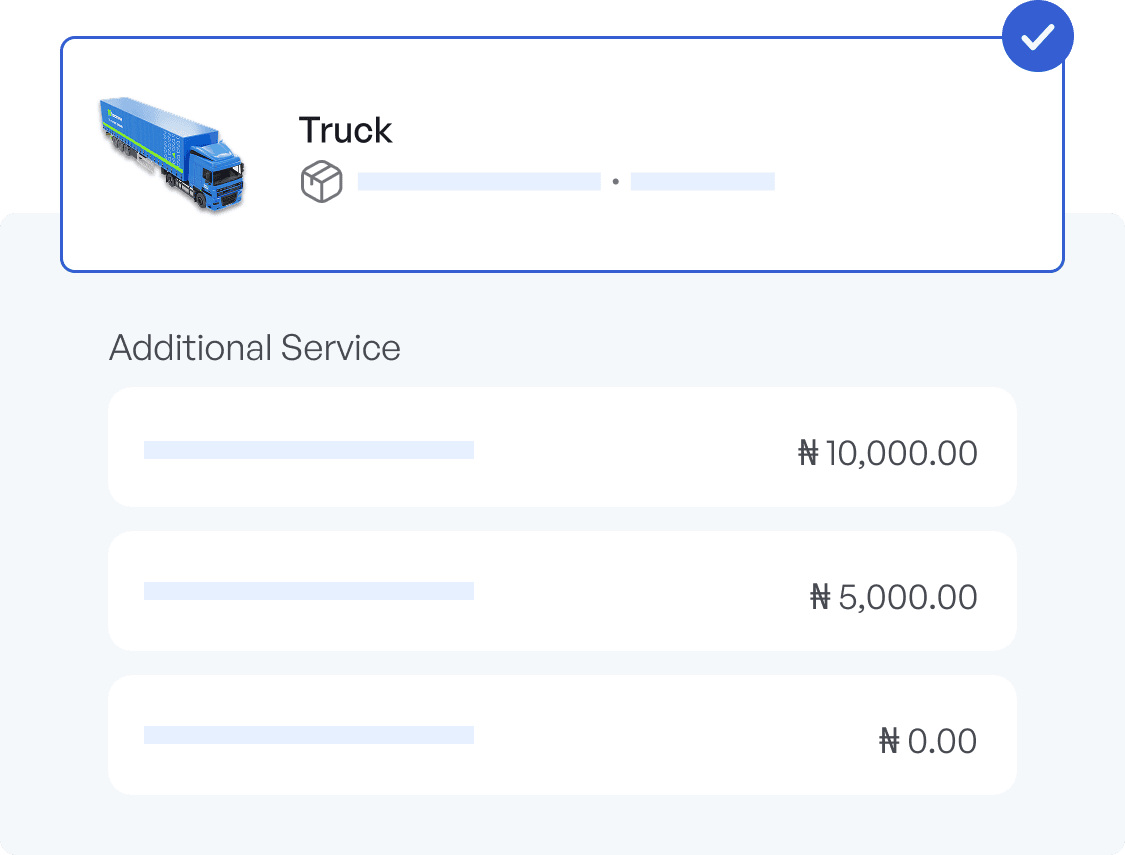Viewport: 1125px width, 855px height.
Task: Click the Truck label text
Action: point(345,130)
